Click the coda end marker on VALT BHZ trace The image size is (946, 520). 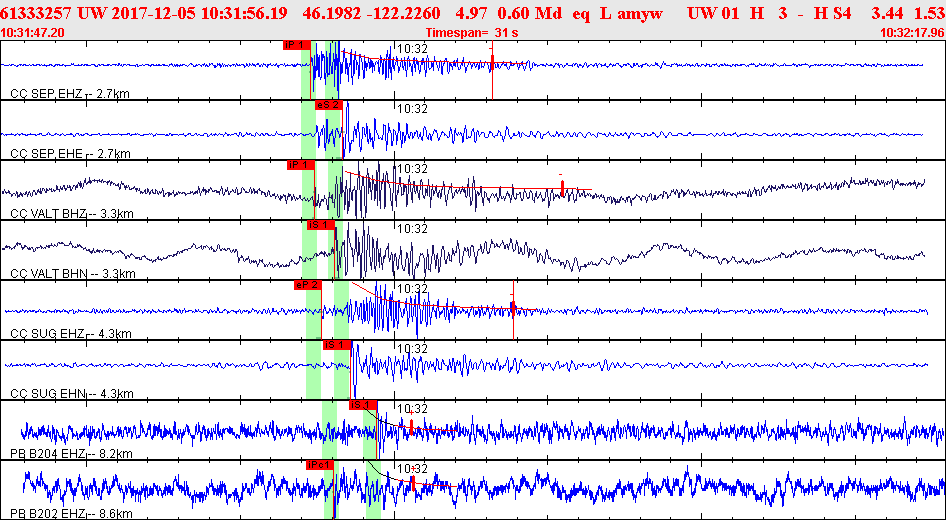[x=562, y=185]
